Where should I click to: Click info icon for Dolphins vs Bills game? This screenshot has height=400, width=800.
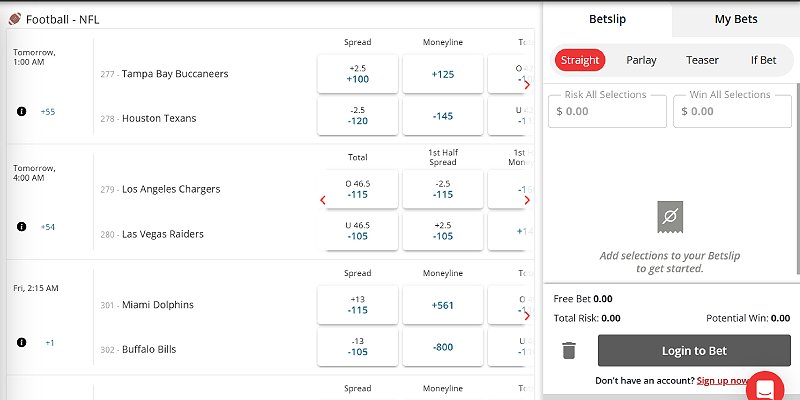point(21,342)
